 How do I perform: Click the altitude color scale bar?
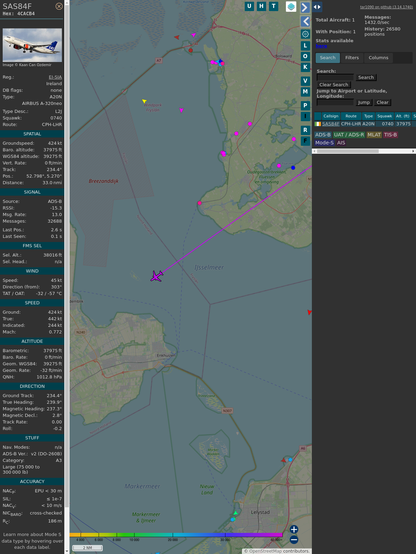(176, 535)
